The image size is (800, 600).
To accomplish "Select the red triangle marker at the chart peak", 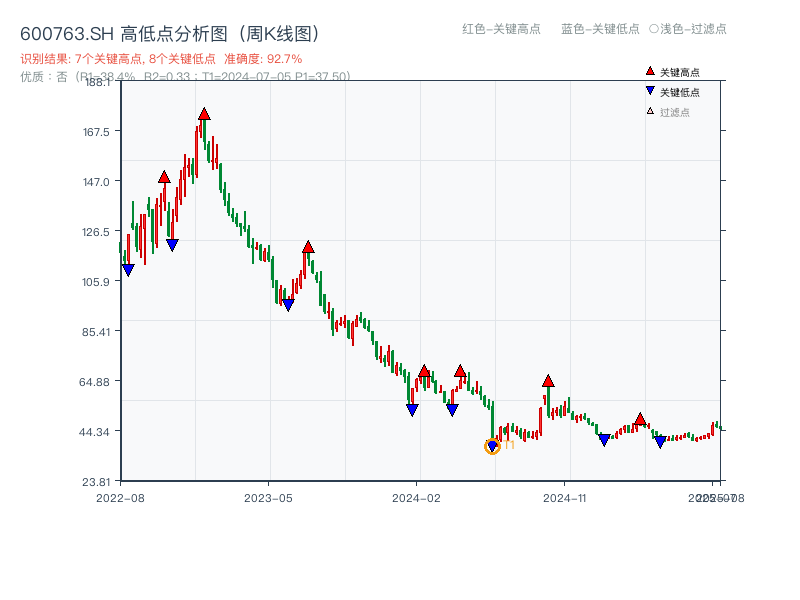I will (x=204, y=115).
